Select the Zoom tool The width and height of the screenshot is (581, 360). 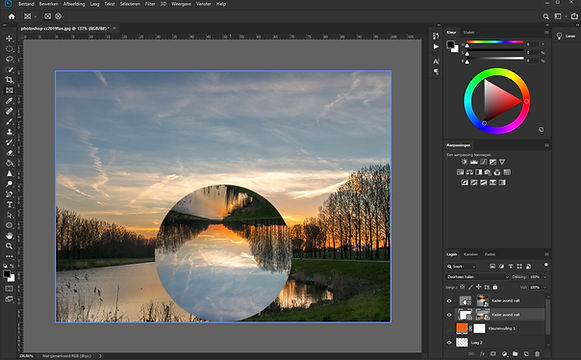coord(9,246)
